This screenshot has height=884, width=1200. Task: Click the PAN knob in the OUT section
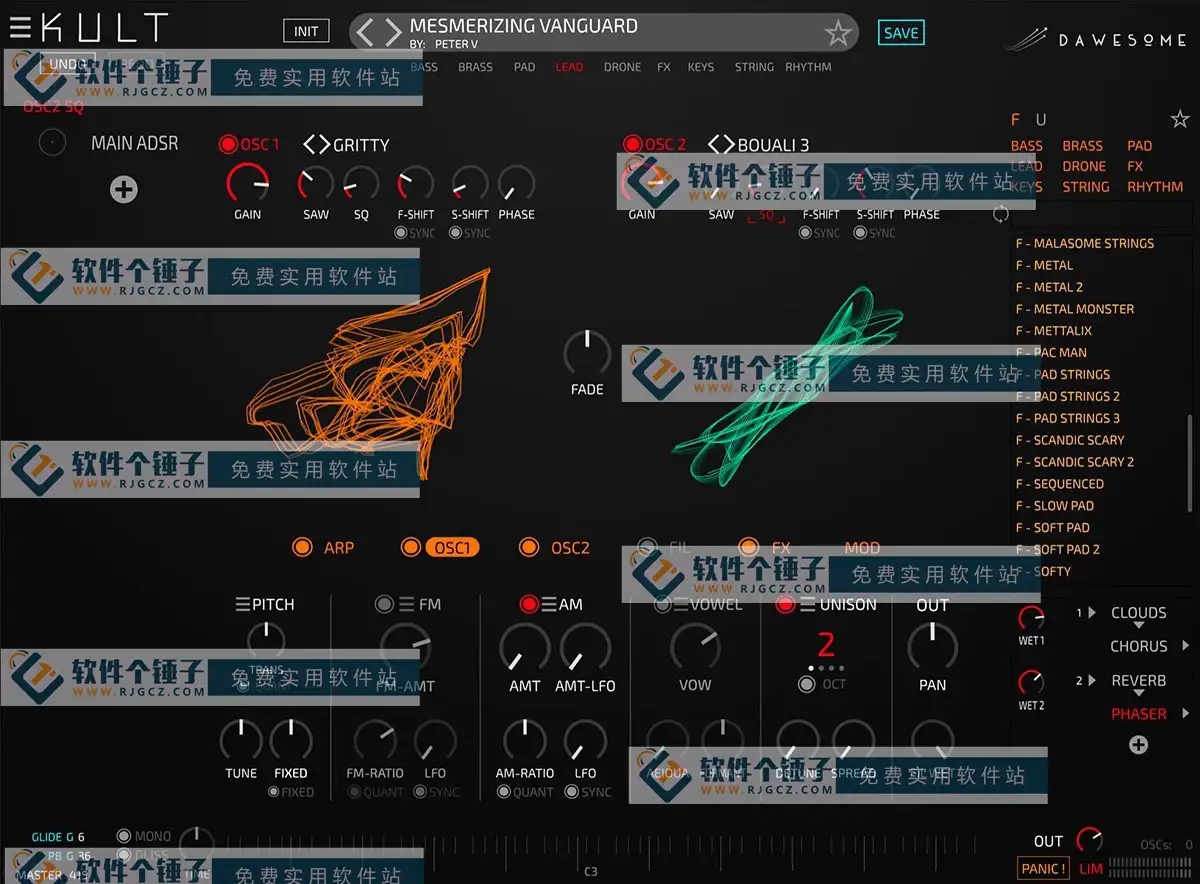[932, 647]
